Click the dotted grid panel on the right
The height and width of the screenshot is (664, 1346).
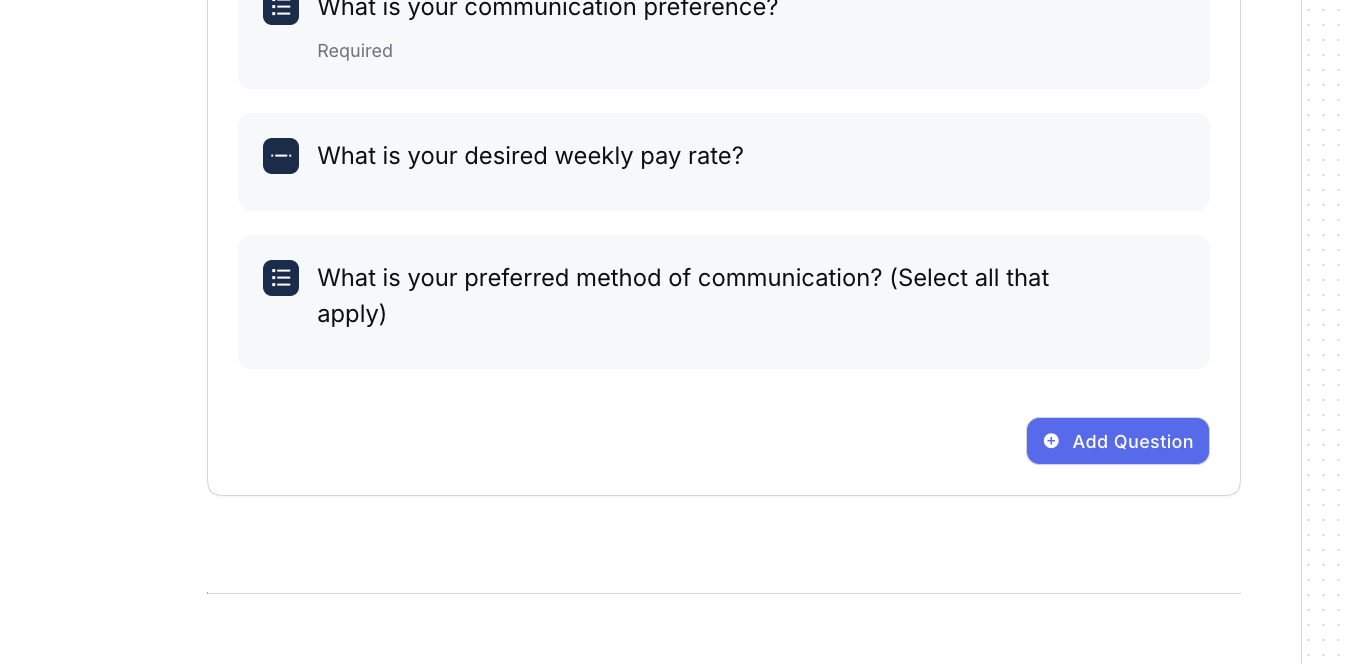[x=1324, y=300]
